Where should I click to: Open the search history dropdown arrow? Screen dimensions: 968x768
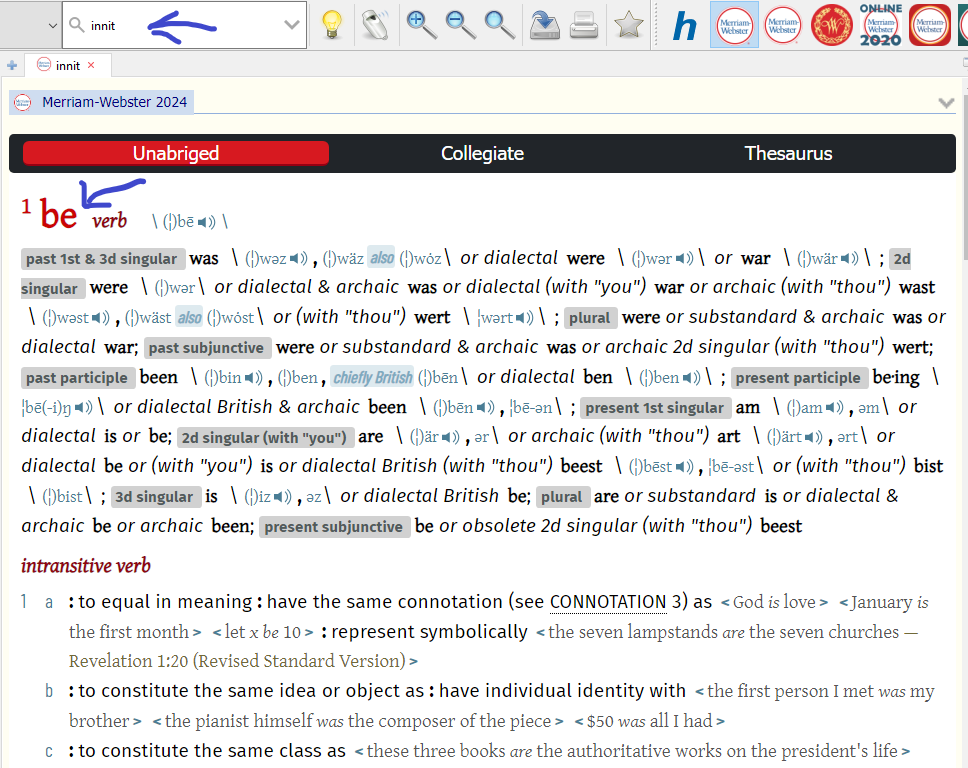click(x=291, y=25)
